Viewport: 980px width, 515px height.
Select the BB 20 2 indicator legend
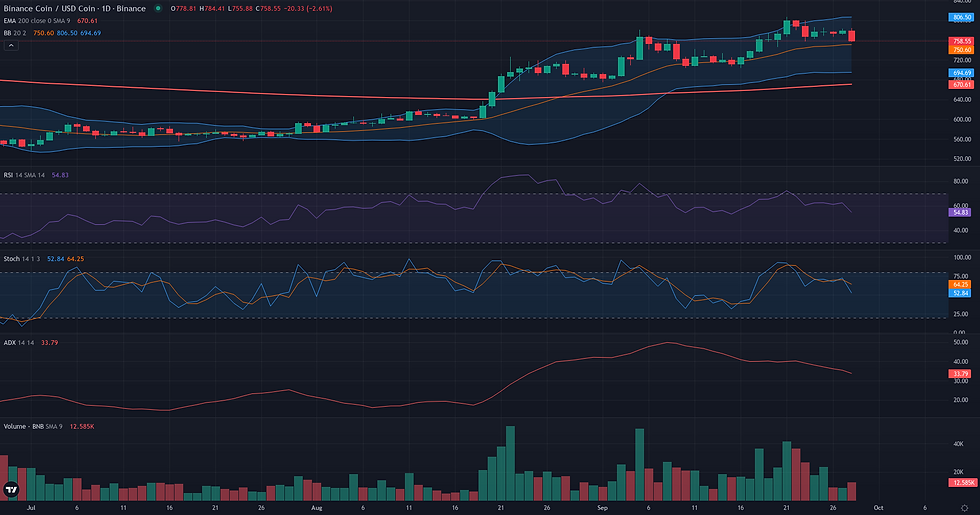(52, 33)
